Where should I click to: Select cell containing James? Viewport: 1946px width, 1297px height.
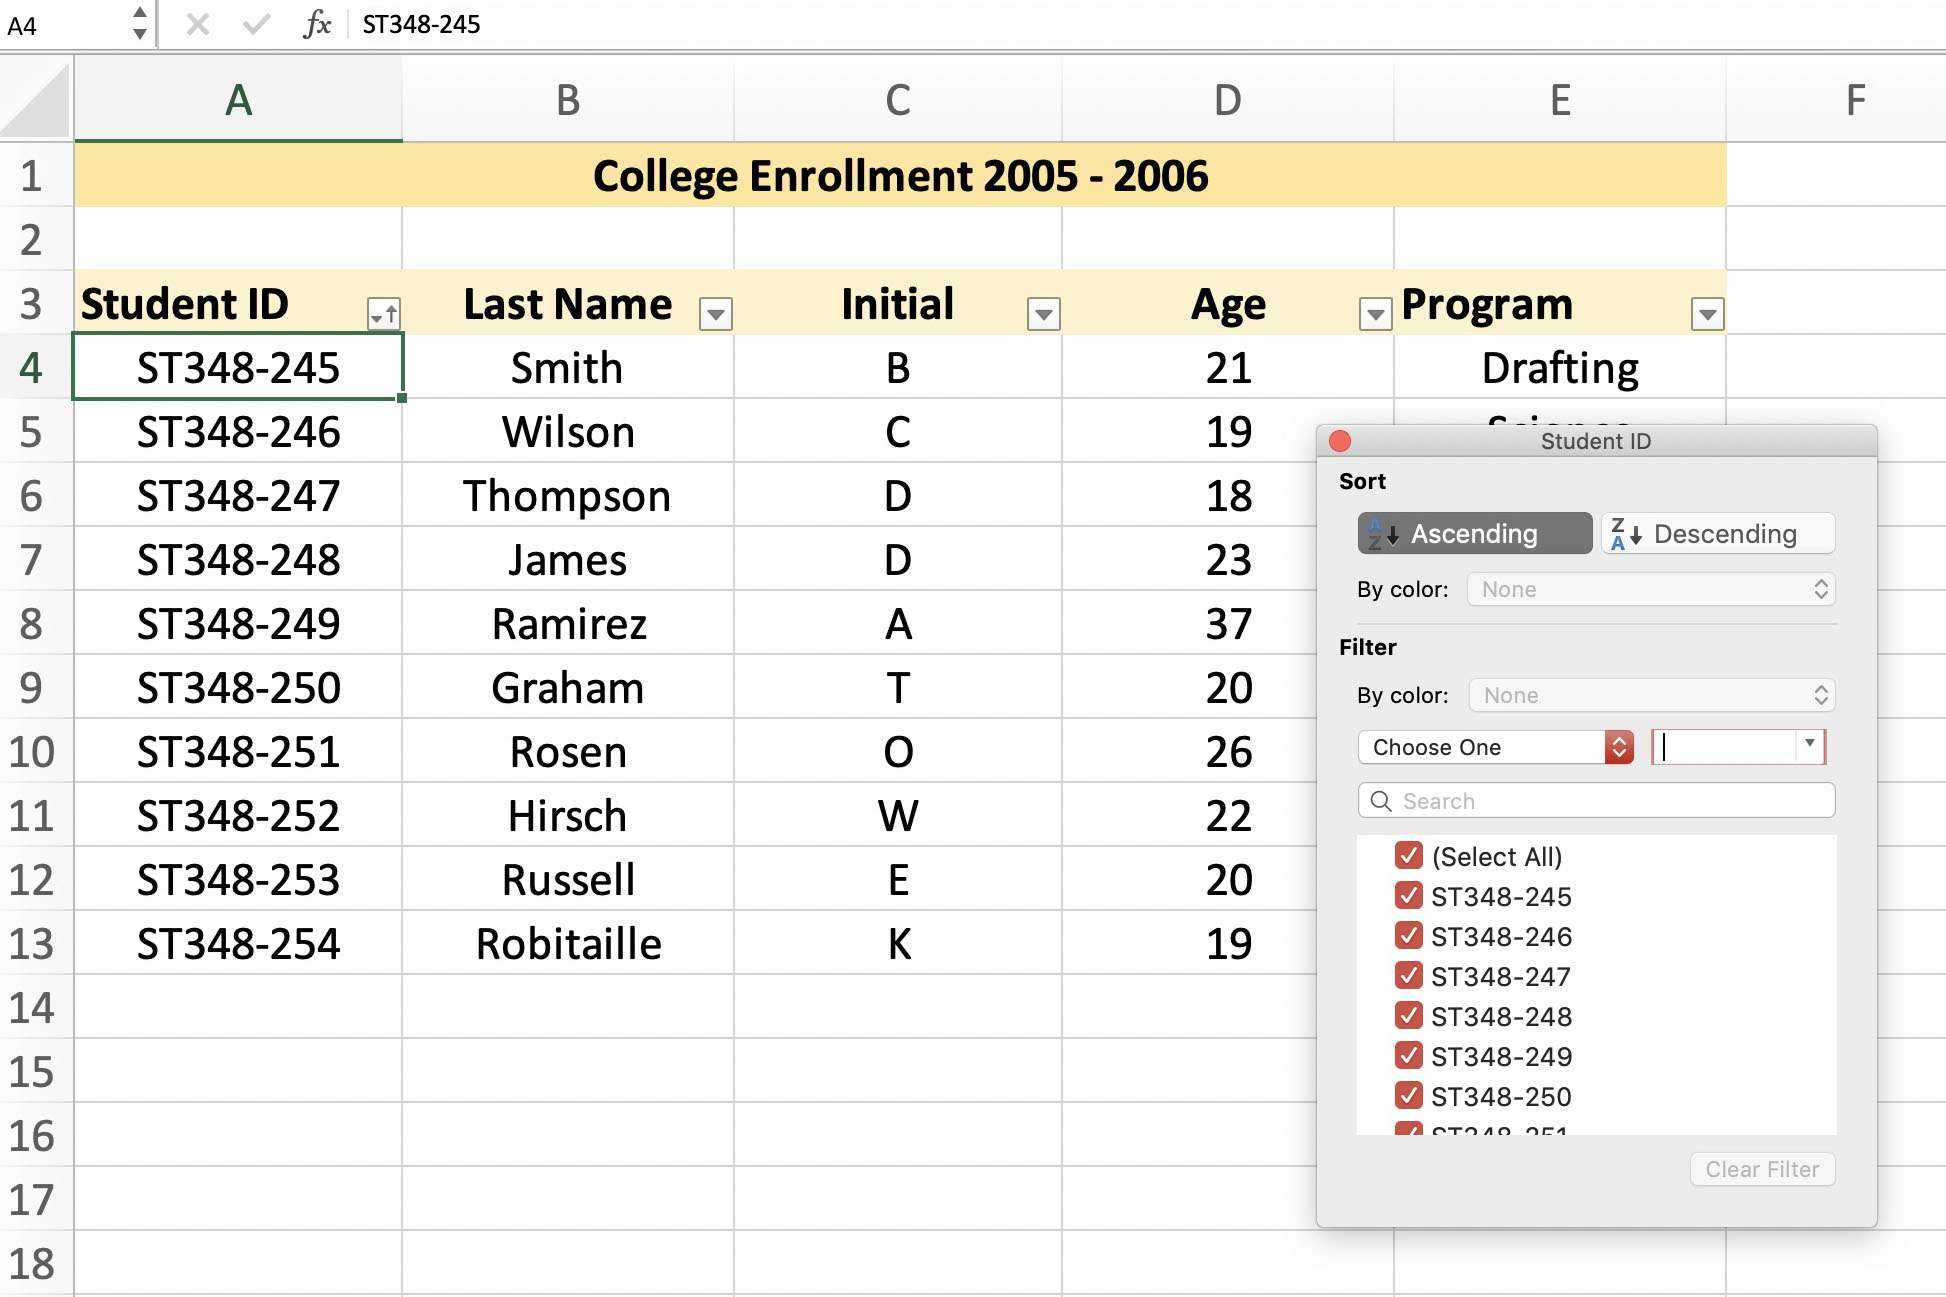pos(568,559)
